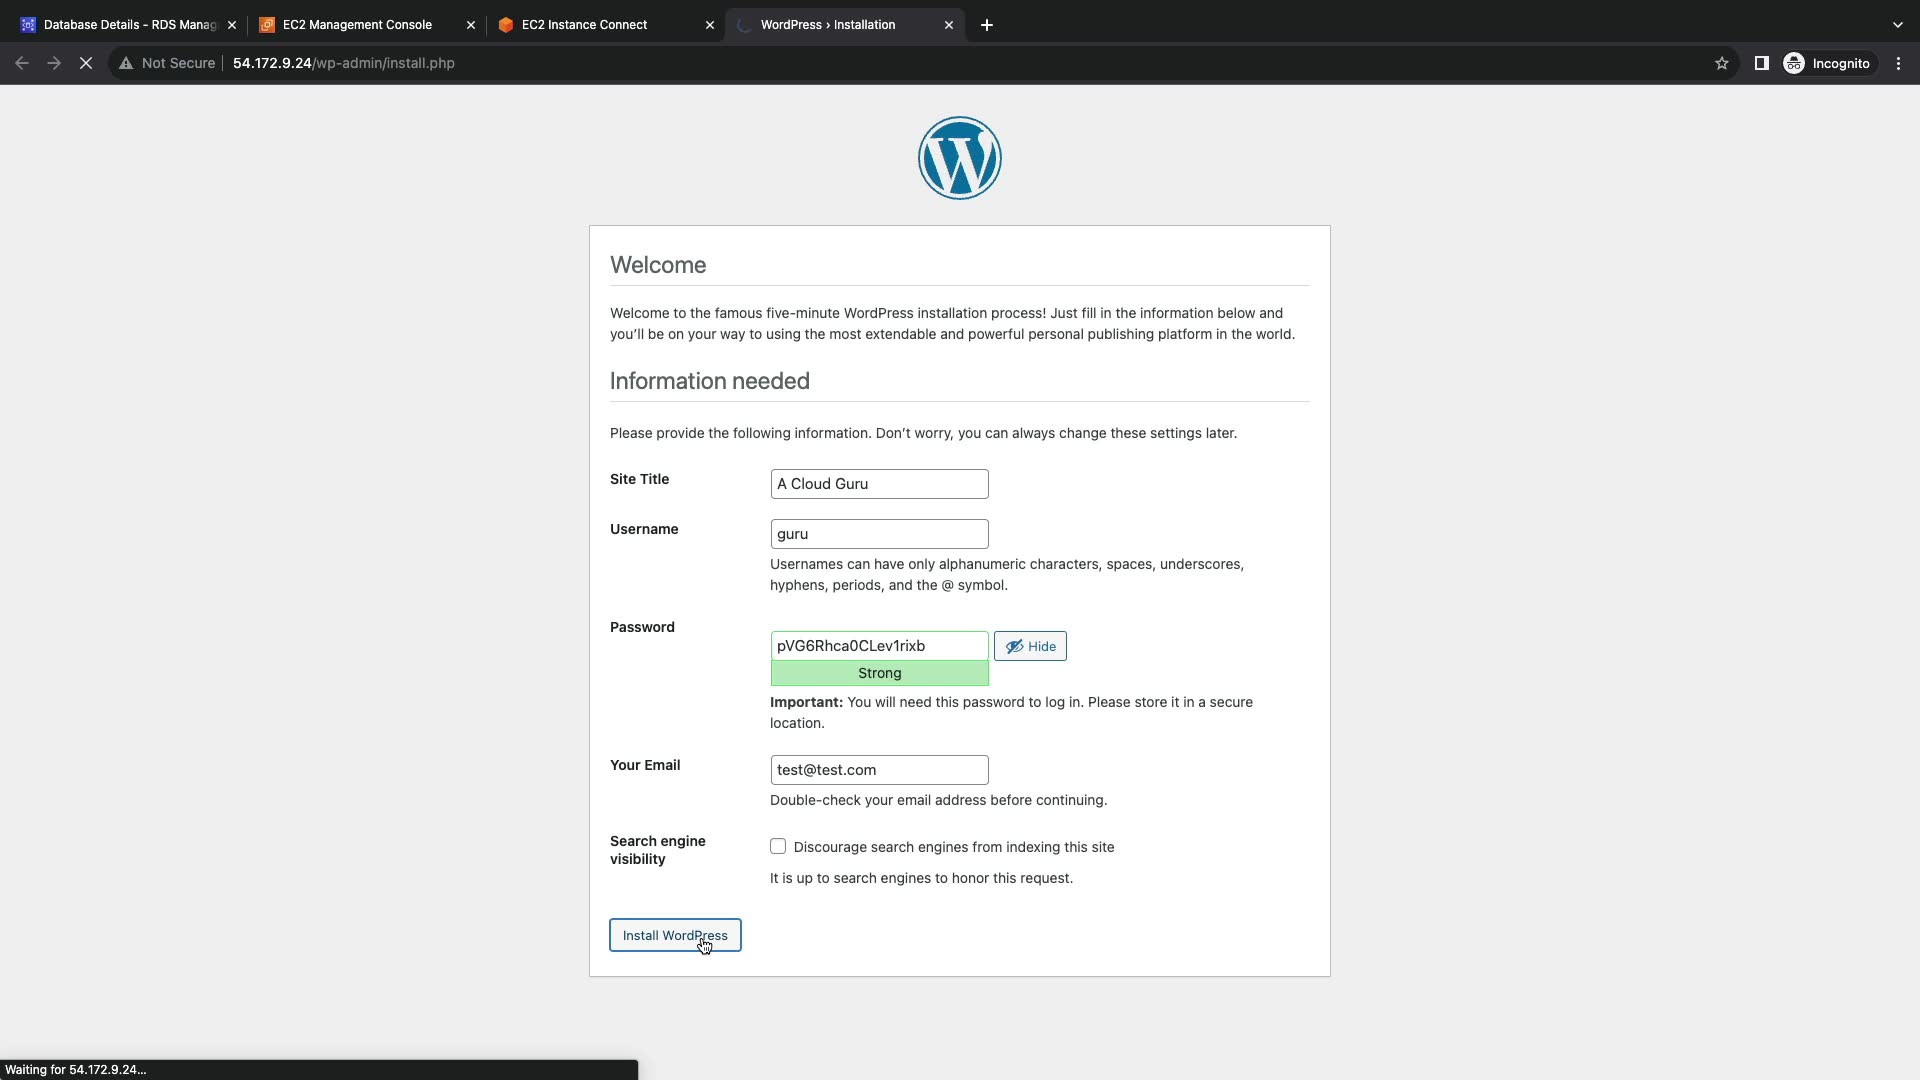Image resolution: width=1920 pixels, height=1080 pixels.
Task: Switch to EC2 Management Console tab
Action: 357,25
